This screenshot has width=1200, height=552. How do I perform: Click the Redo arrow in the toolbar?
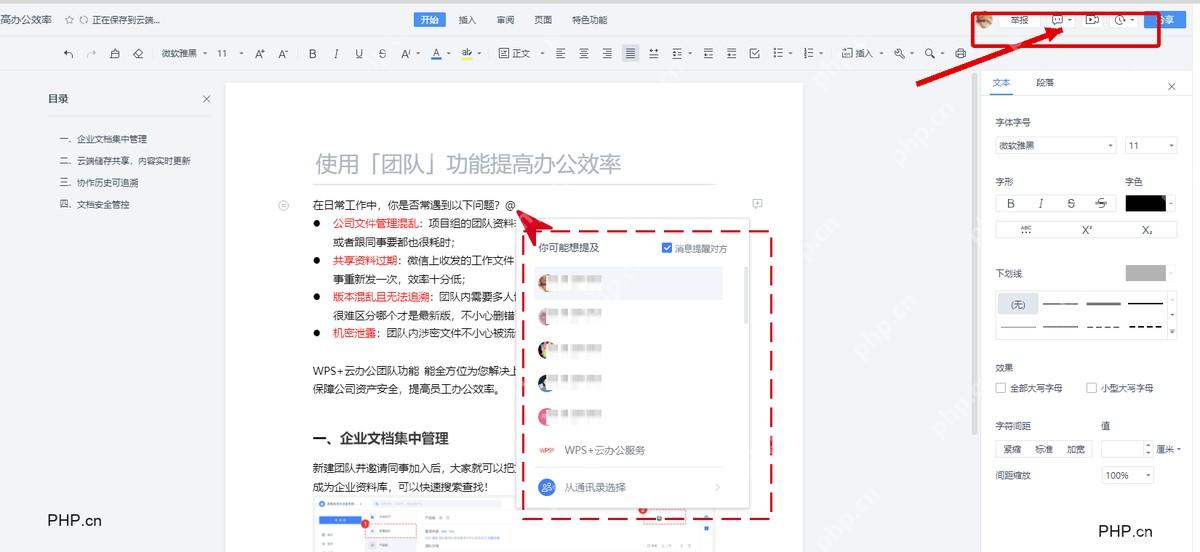point(91,54)
